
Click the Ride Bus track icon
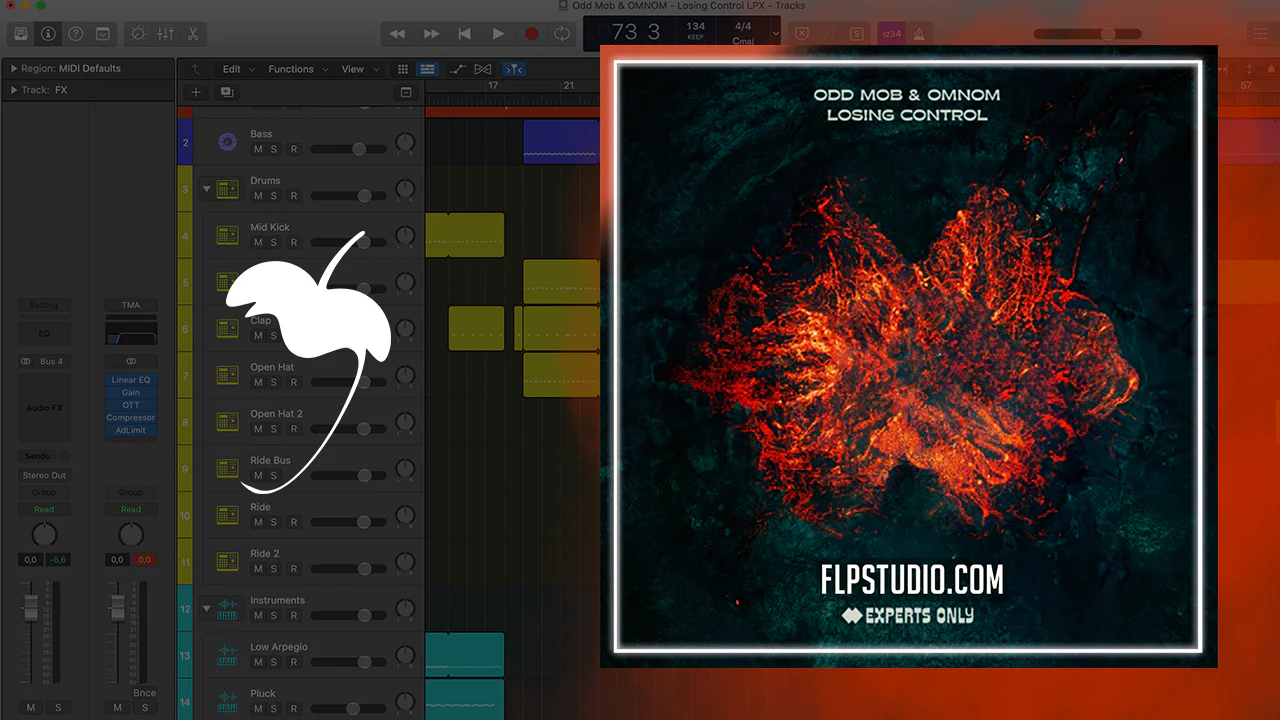point(227,468)
